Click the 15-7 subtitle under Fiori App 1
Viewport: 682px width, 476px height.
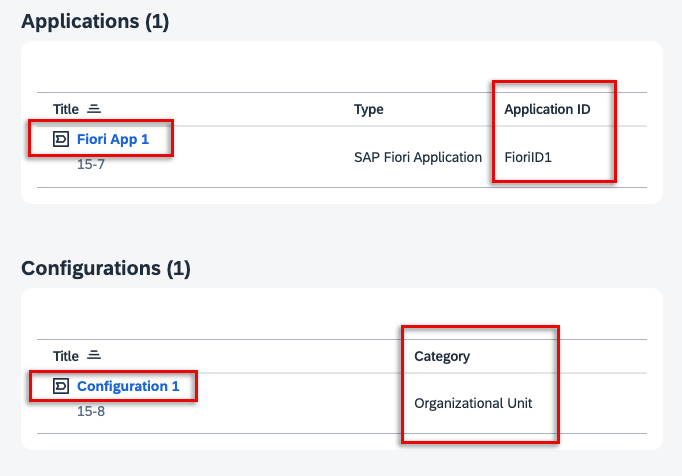pos(91,164)
